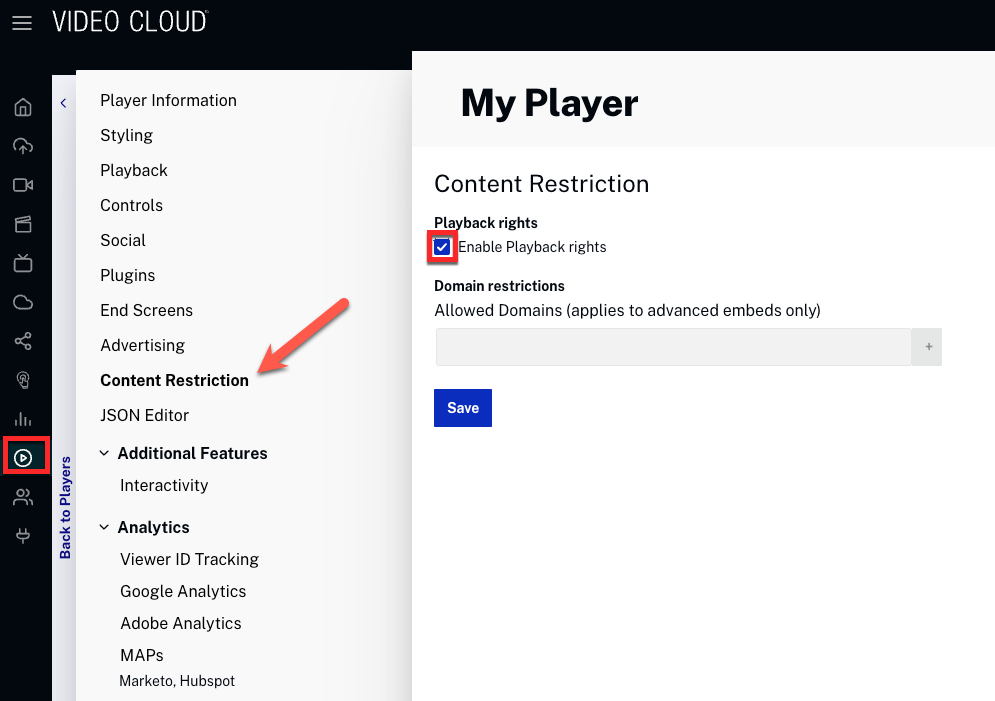Open the Social share icon in sidebar
995x701 pixels.
[x=23, y=342]
